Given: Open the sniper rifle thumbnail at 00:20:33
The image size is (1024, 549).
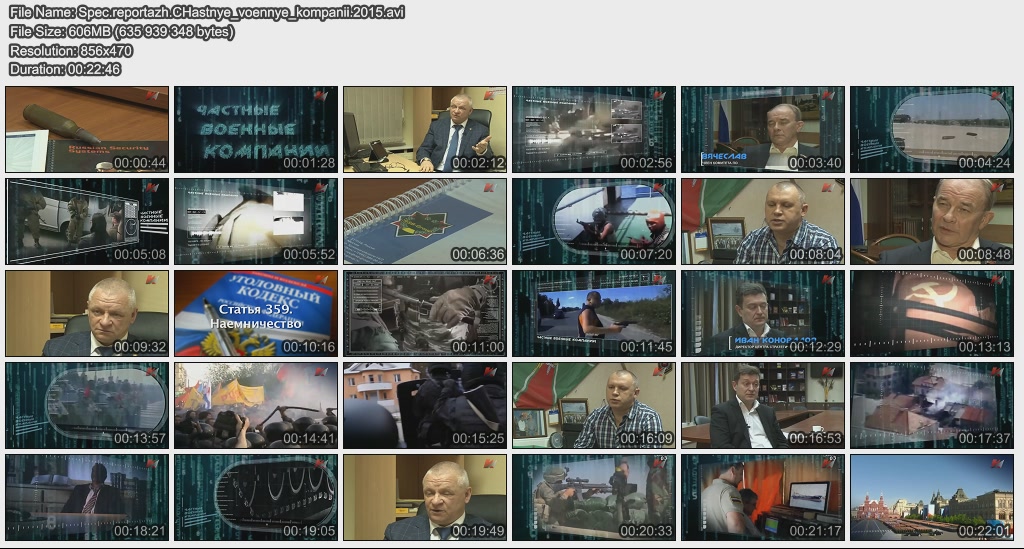Looking at the screenshot, I should pos(594,497).
